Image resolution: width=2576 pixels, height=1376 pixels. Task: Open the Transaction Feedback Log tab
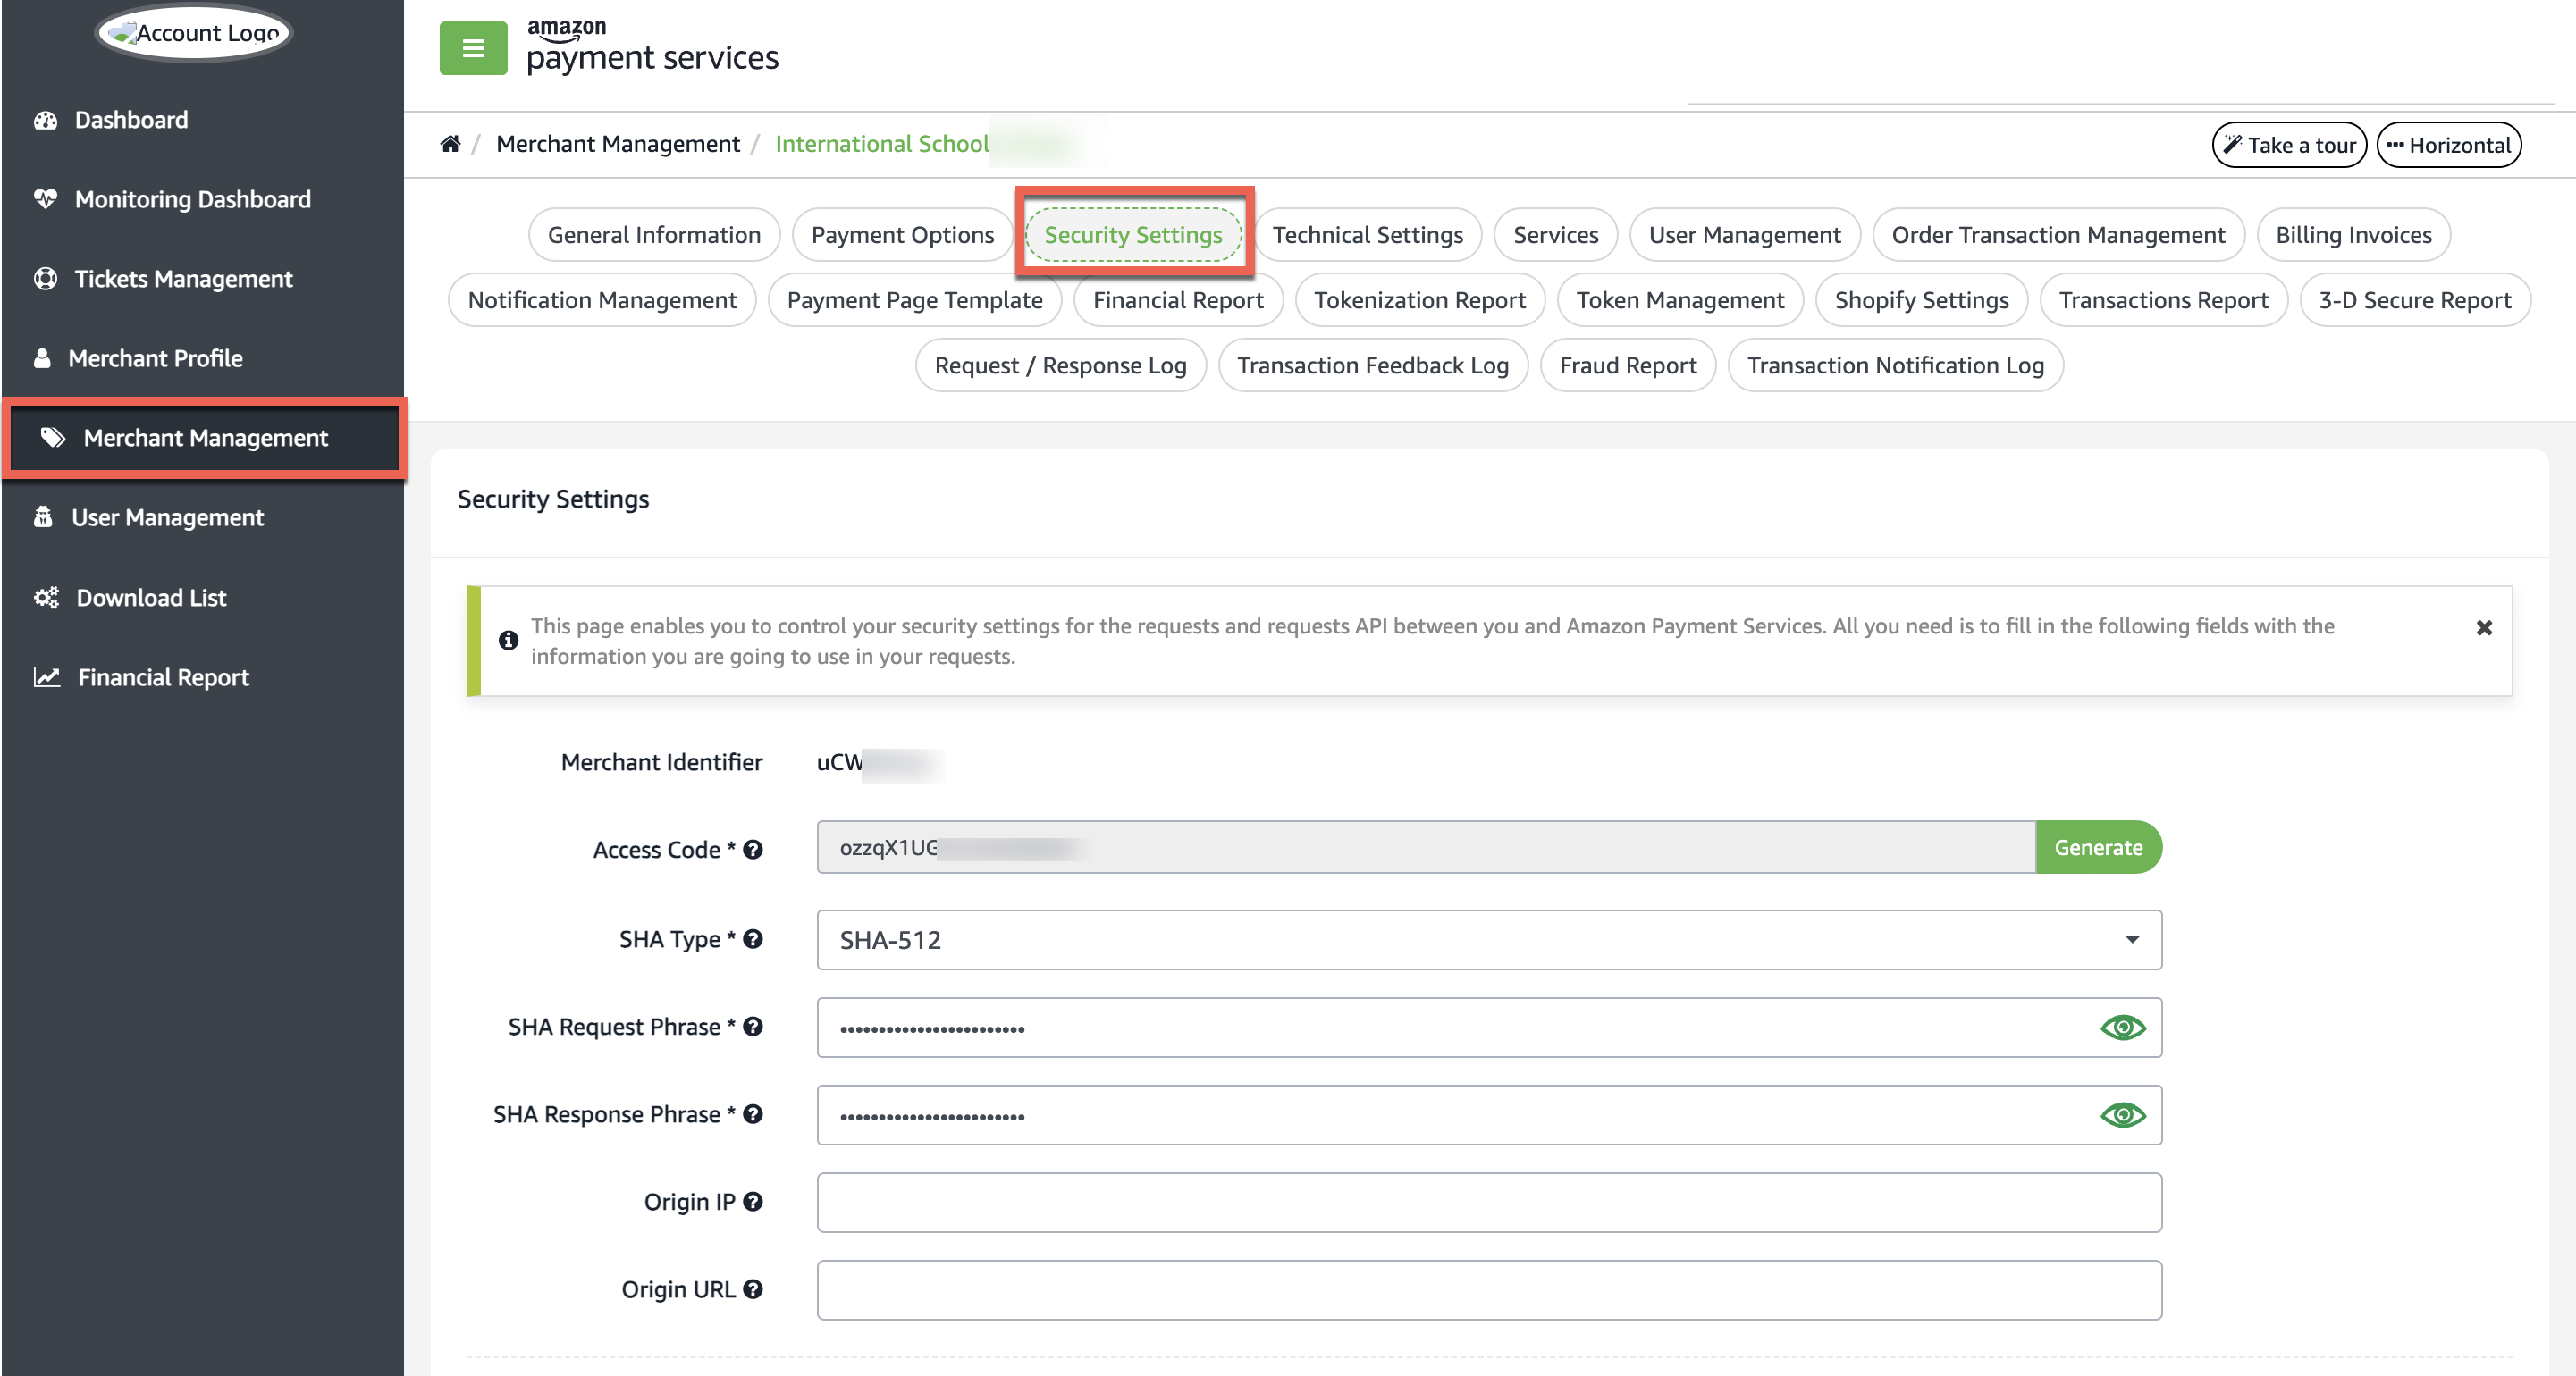tap(1372, 365)
